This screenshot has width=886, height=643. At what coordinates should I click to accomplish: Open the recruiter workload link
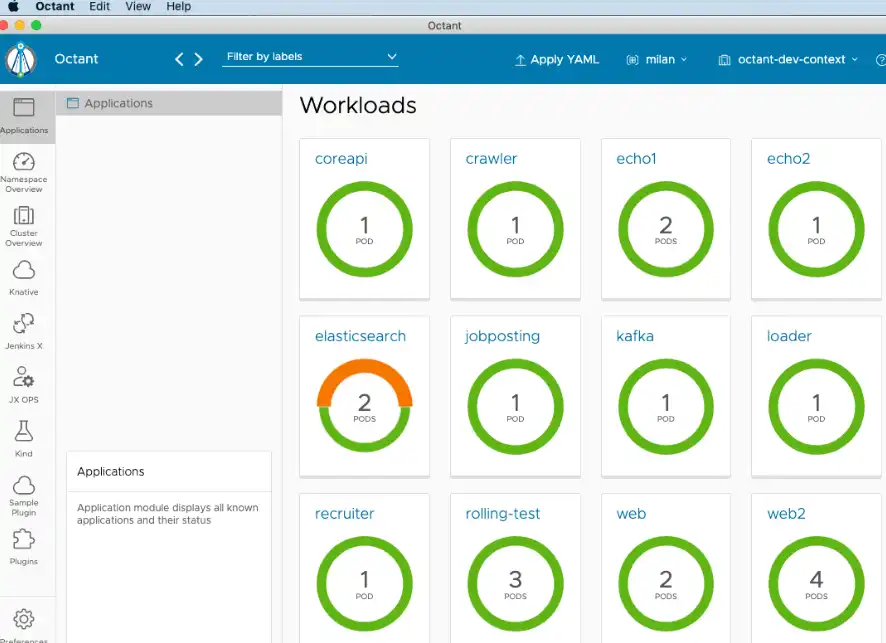point(345,514)
